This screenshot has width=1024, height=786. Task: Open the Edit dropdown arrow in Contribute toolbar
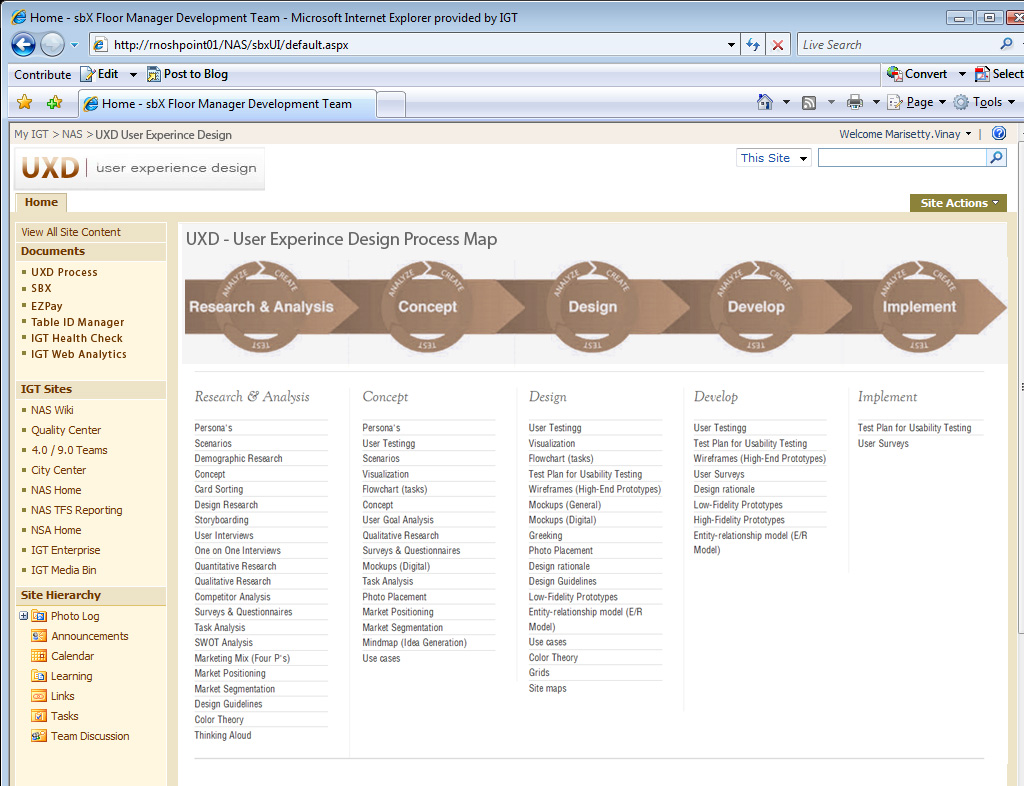point(133,74)
